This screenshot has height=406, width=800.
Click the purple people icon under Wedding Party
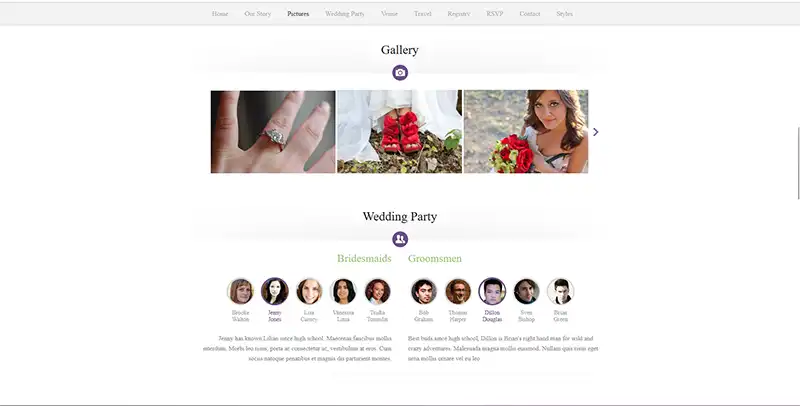coord(400,239)
